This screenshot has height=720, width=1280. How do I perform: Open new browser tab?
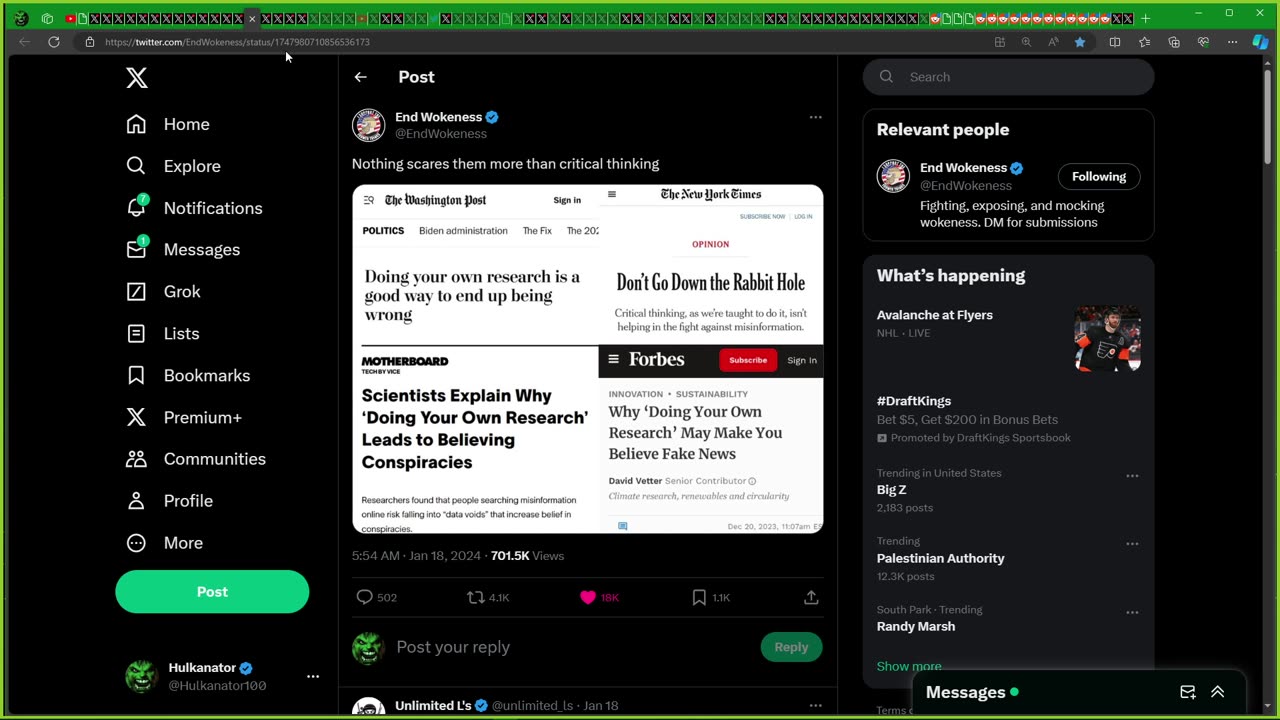point(1145,18)
